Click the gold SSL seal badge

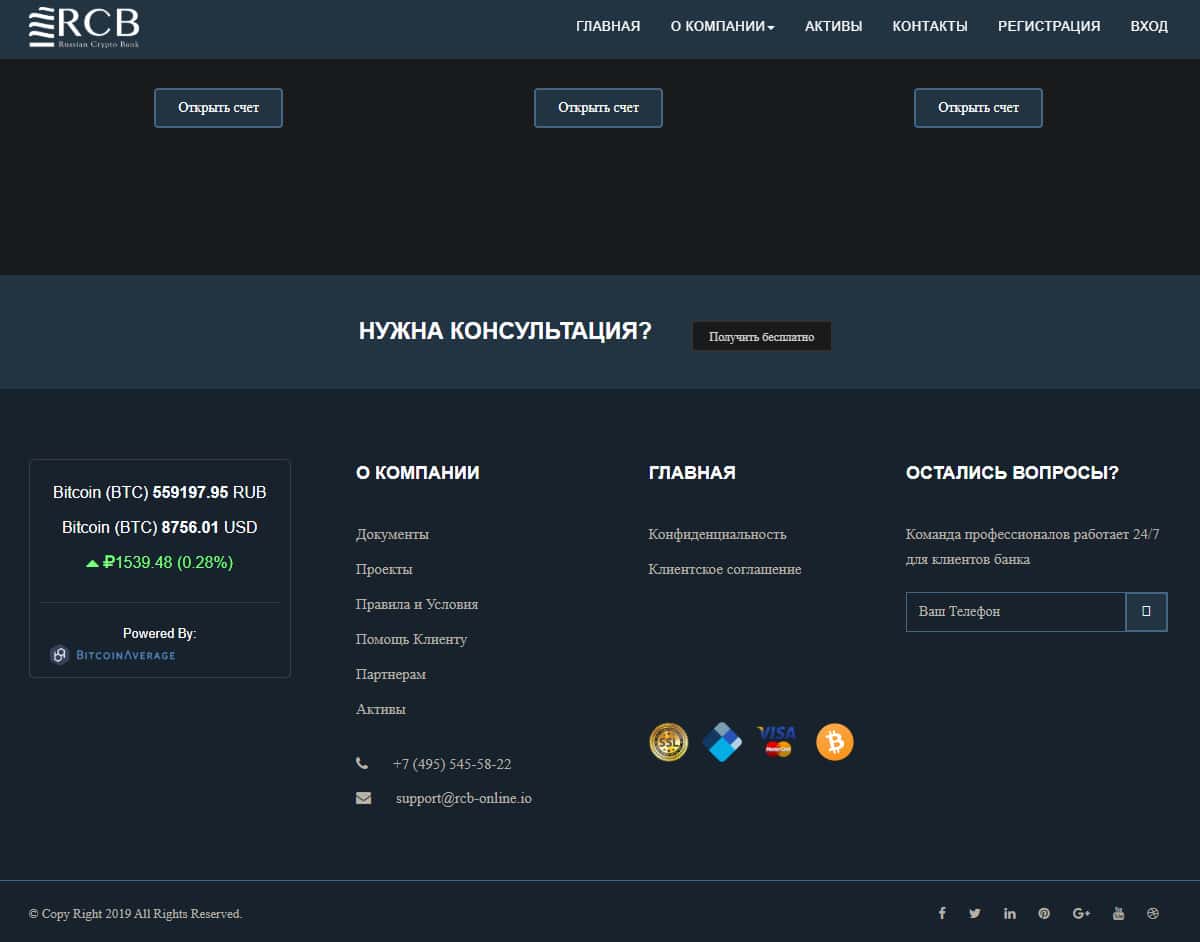pyautogui.click(x=669, y=742)
